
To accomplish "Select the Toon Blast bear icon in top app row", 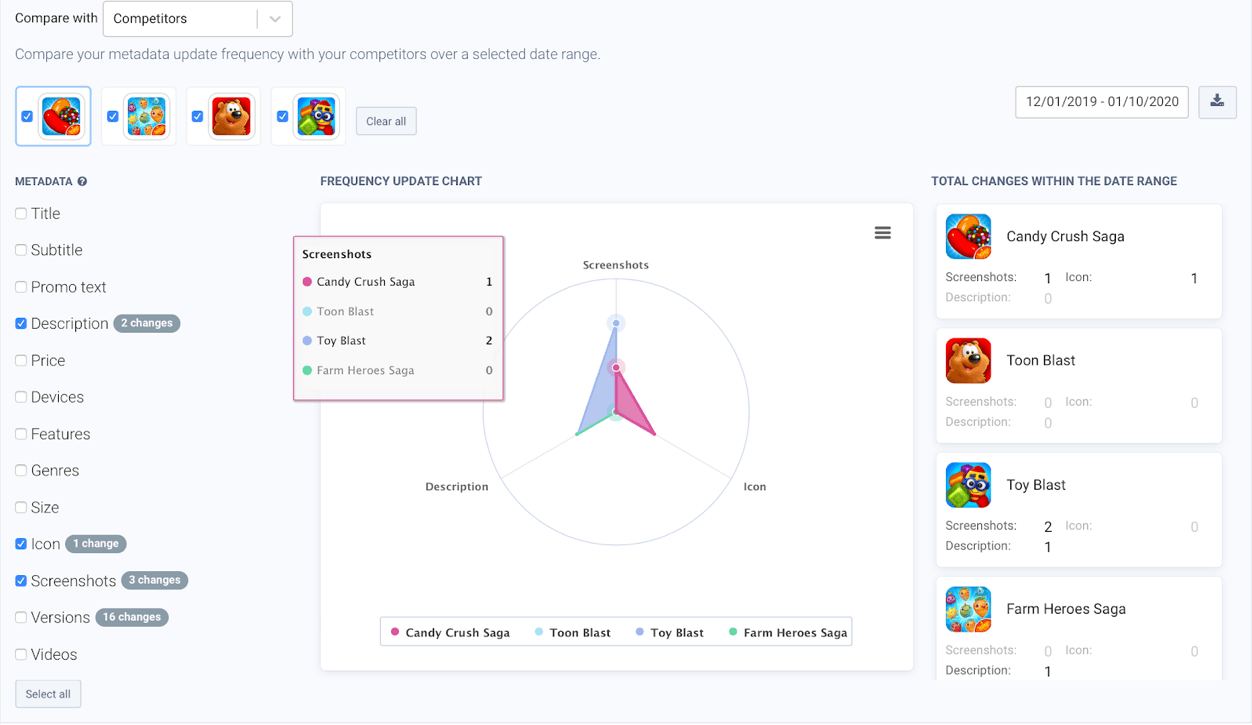I will pos(232,116).
